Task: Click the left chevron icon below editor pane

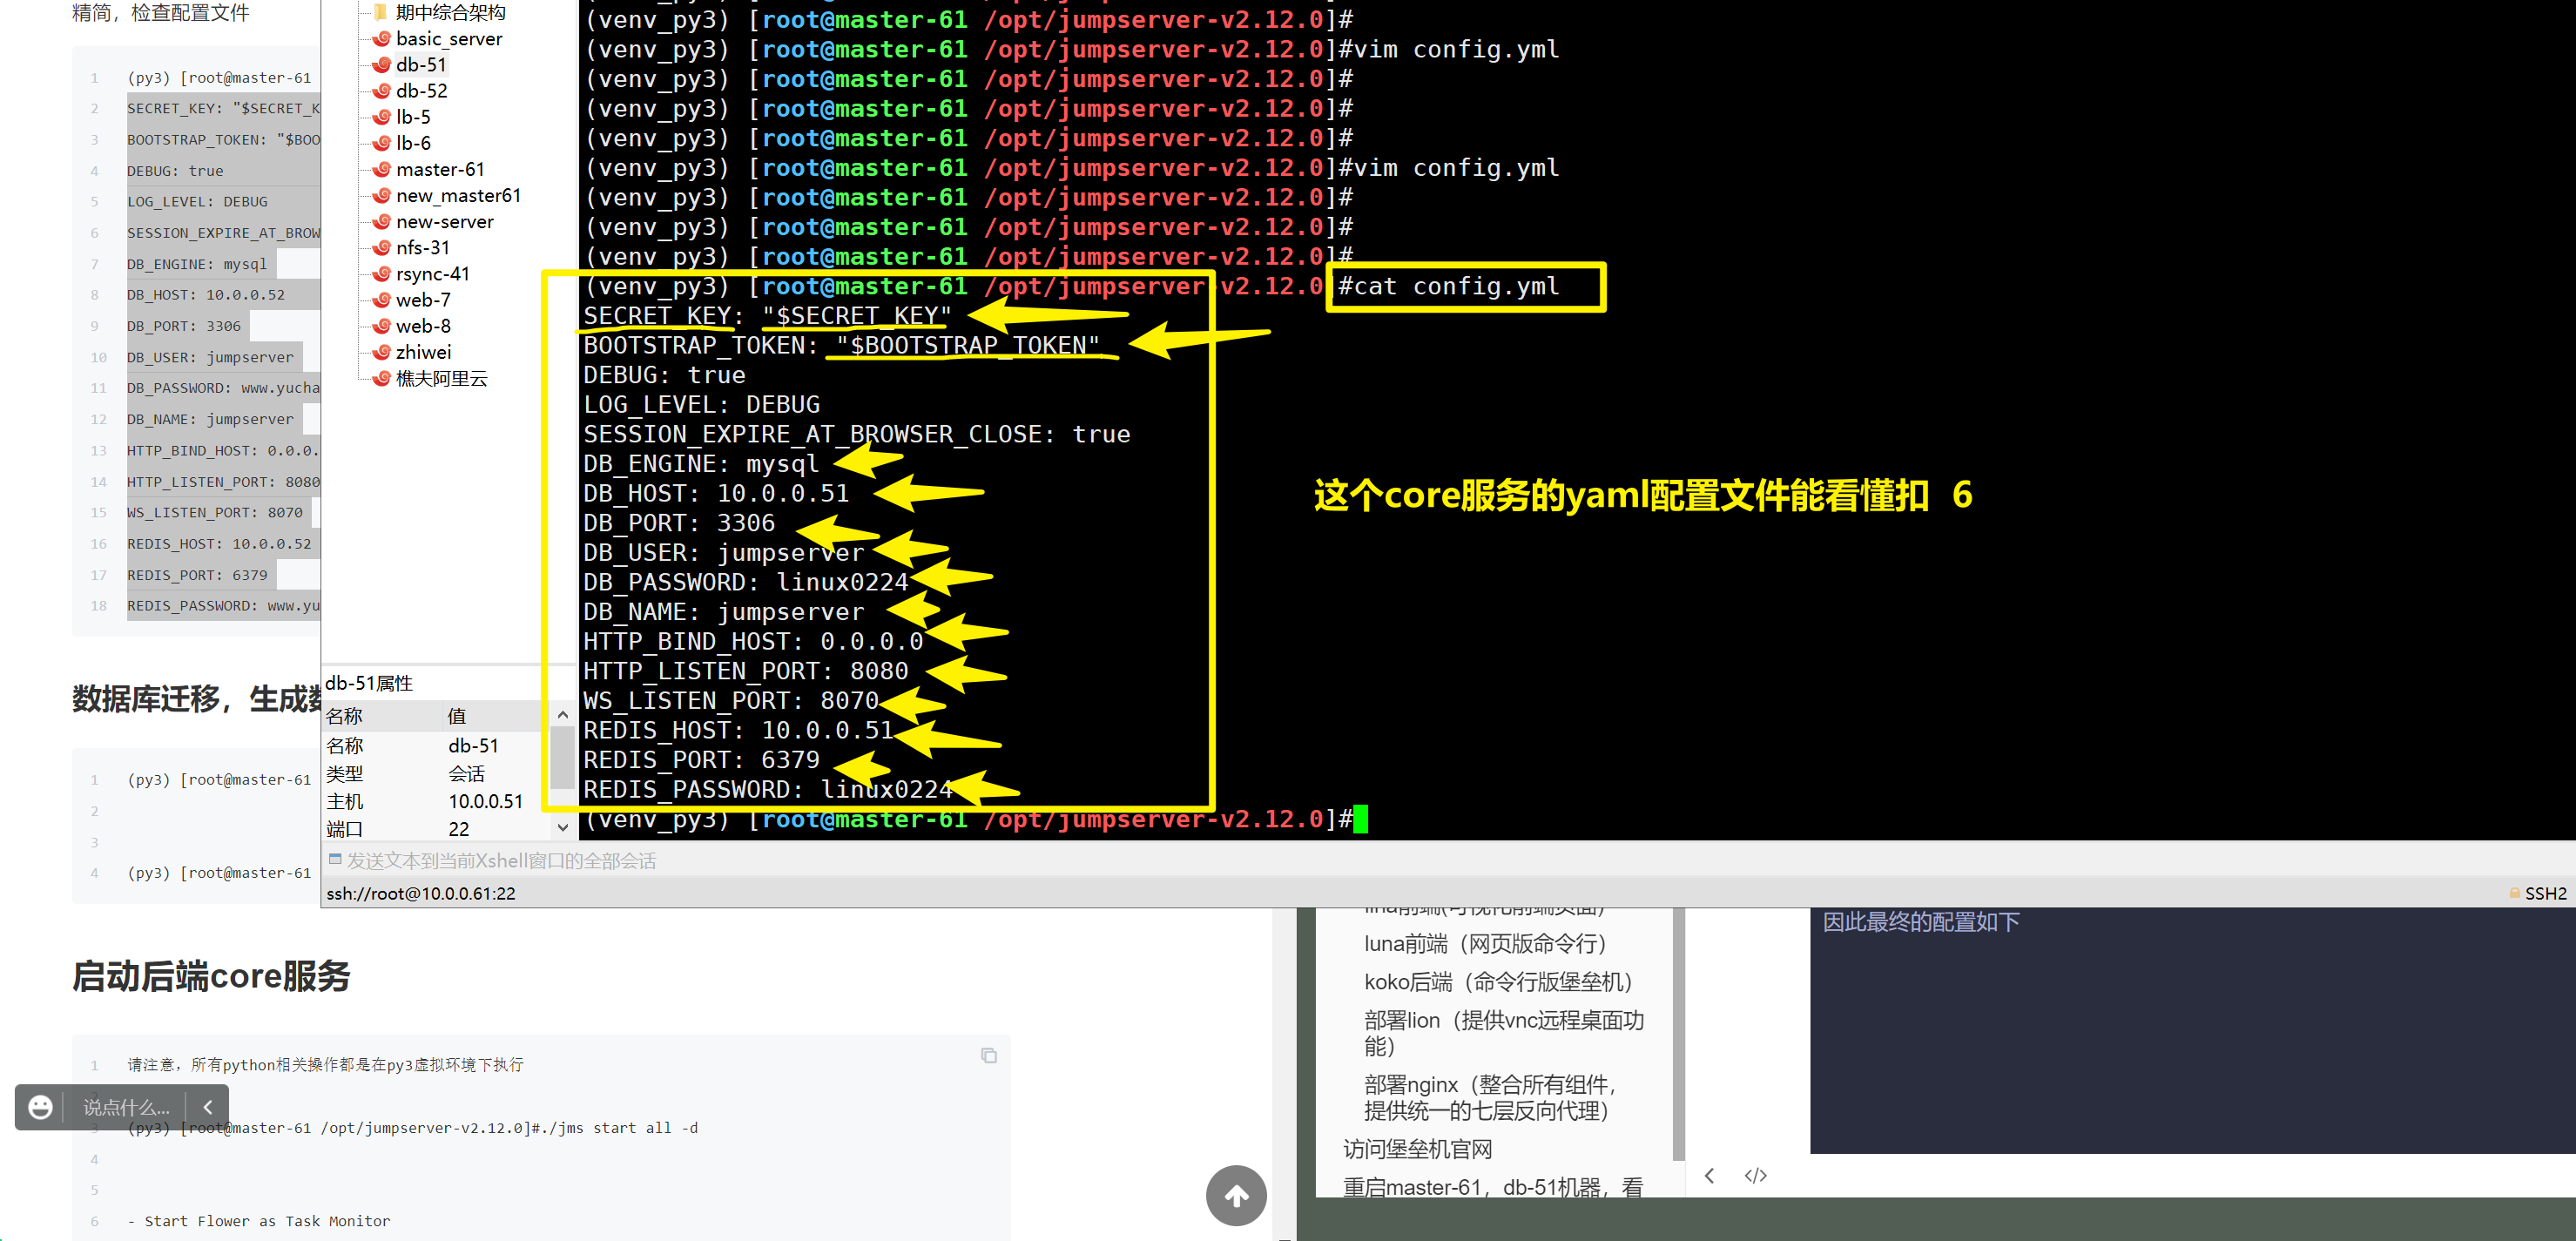Action: tap(1709, 1175)
